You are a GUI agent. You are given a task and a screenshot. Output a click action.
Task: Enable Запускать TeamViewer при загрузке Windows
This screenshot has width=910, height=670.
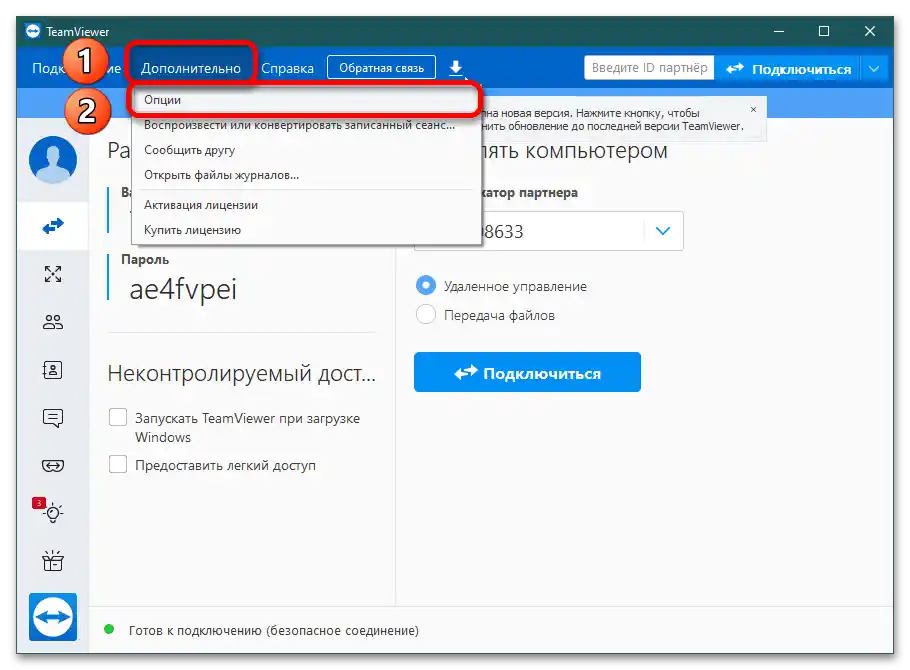(x=118, y=417)
